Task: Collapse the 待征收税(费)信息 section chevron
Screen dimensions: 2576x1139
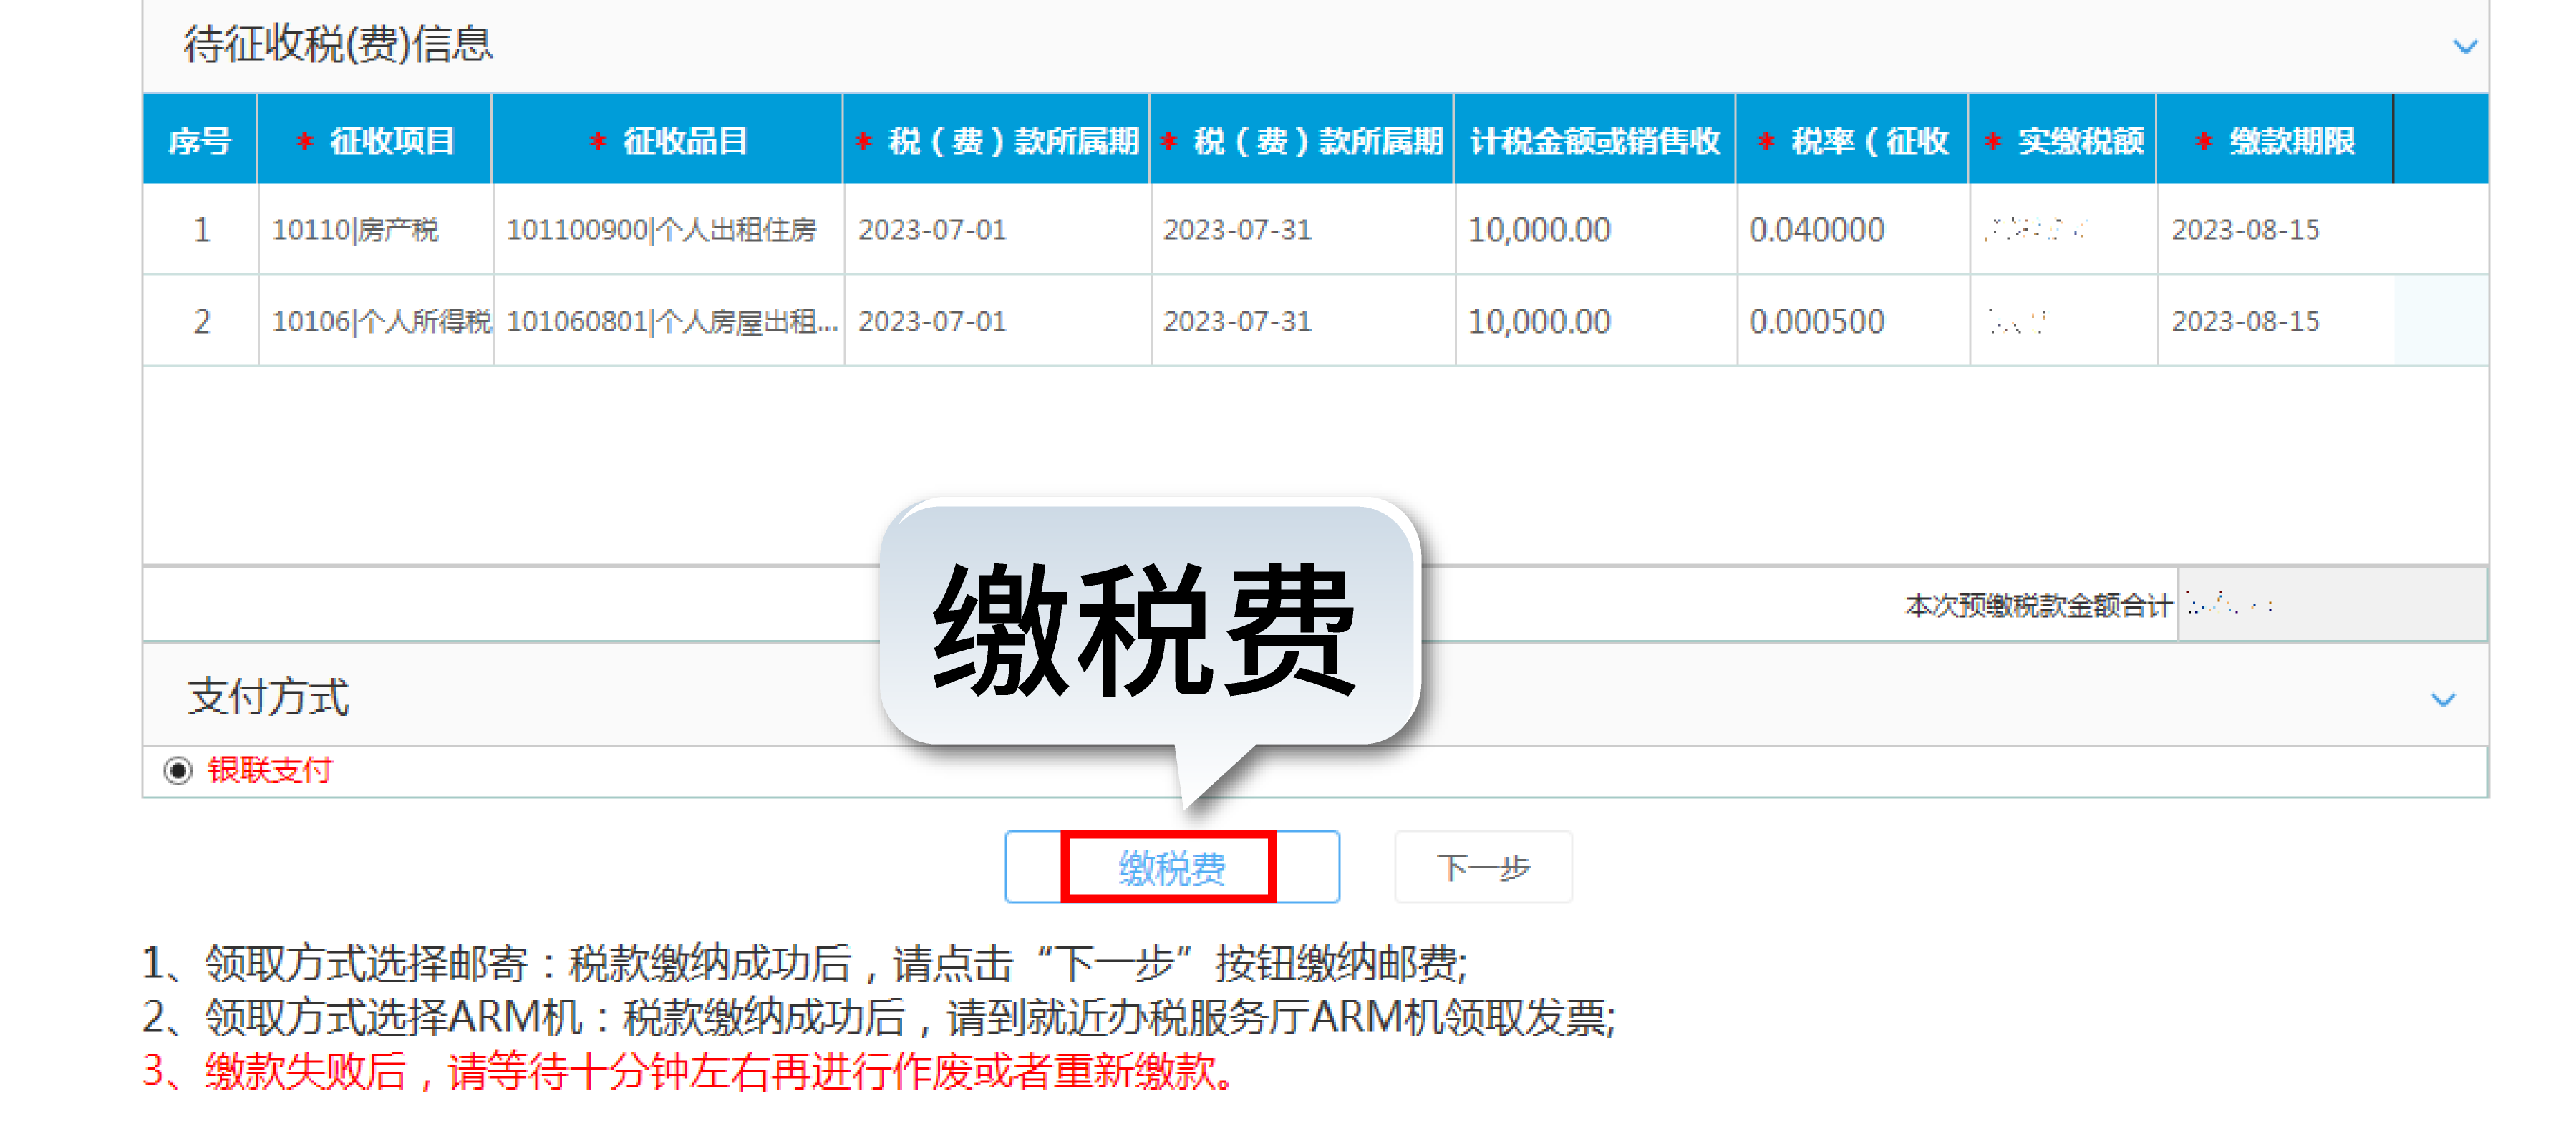Action: 2465,46
